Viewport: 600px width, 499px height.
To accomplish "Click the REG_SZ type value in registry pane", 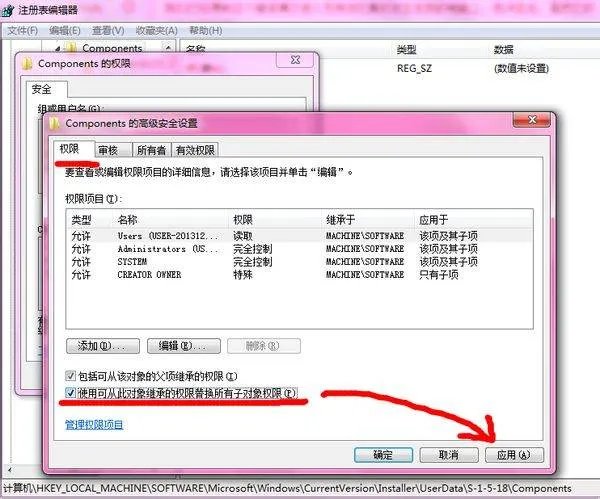I will click(x=414, y=68).
